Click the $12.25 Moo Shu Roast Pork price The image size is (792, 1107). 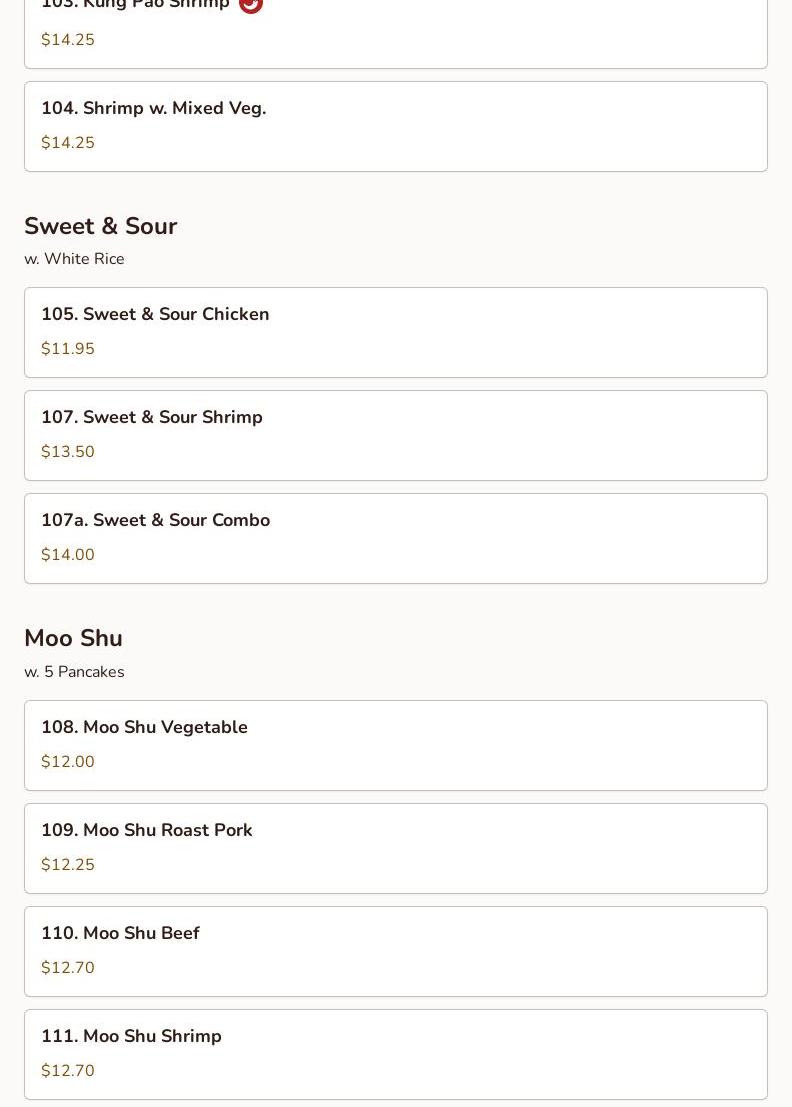click(68, 865)
